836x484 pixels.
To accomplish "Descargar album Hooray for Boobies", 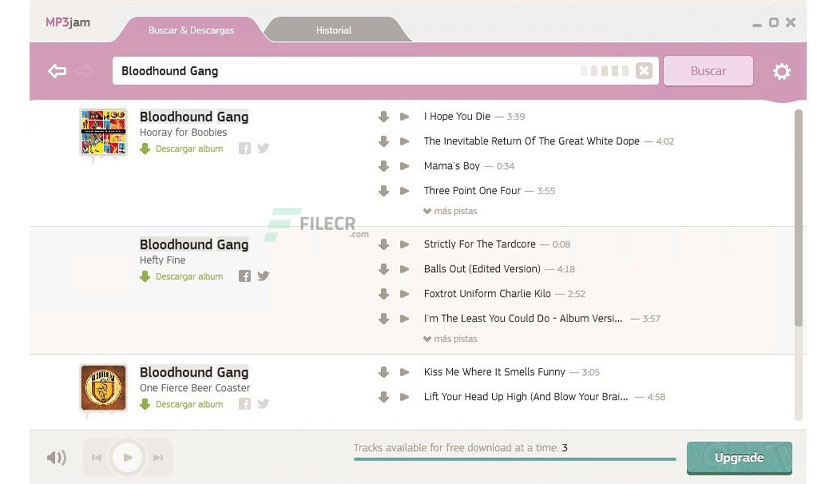I will pos(182,149).
